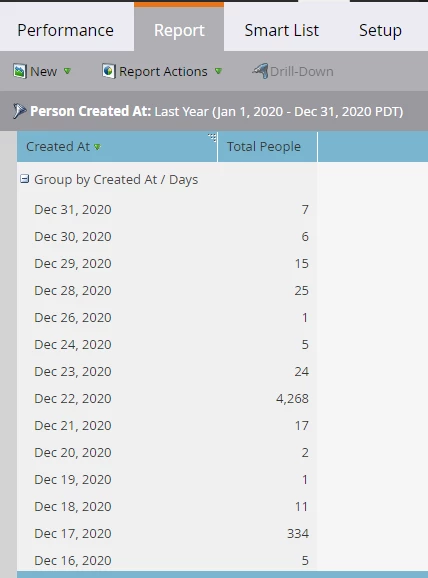Collapse the Group by Created At / Days group

tap(24, 179)
